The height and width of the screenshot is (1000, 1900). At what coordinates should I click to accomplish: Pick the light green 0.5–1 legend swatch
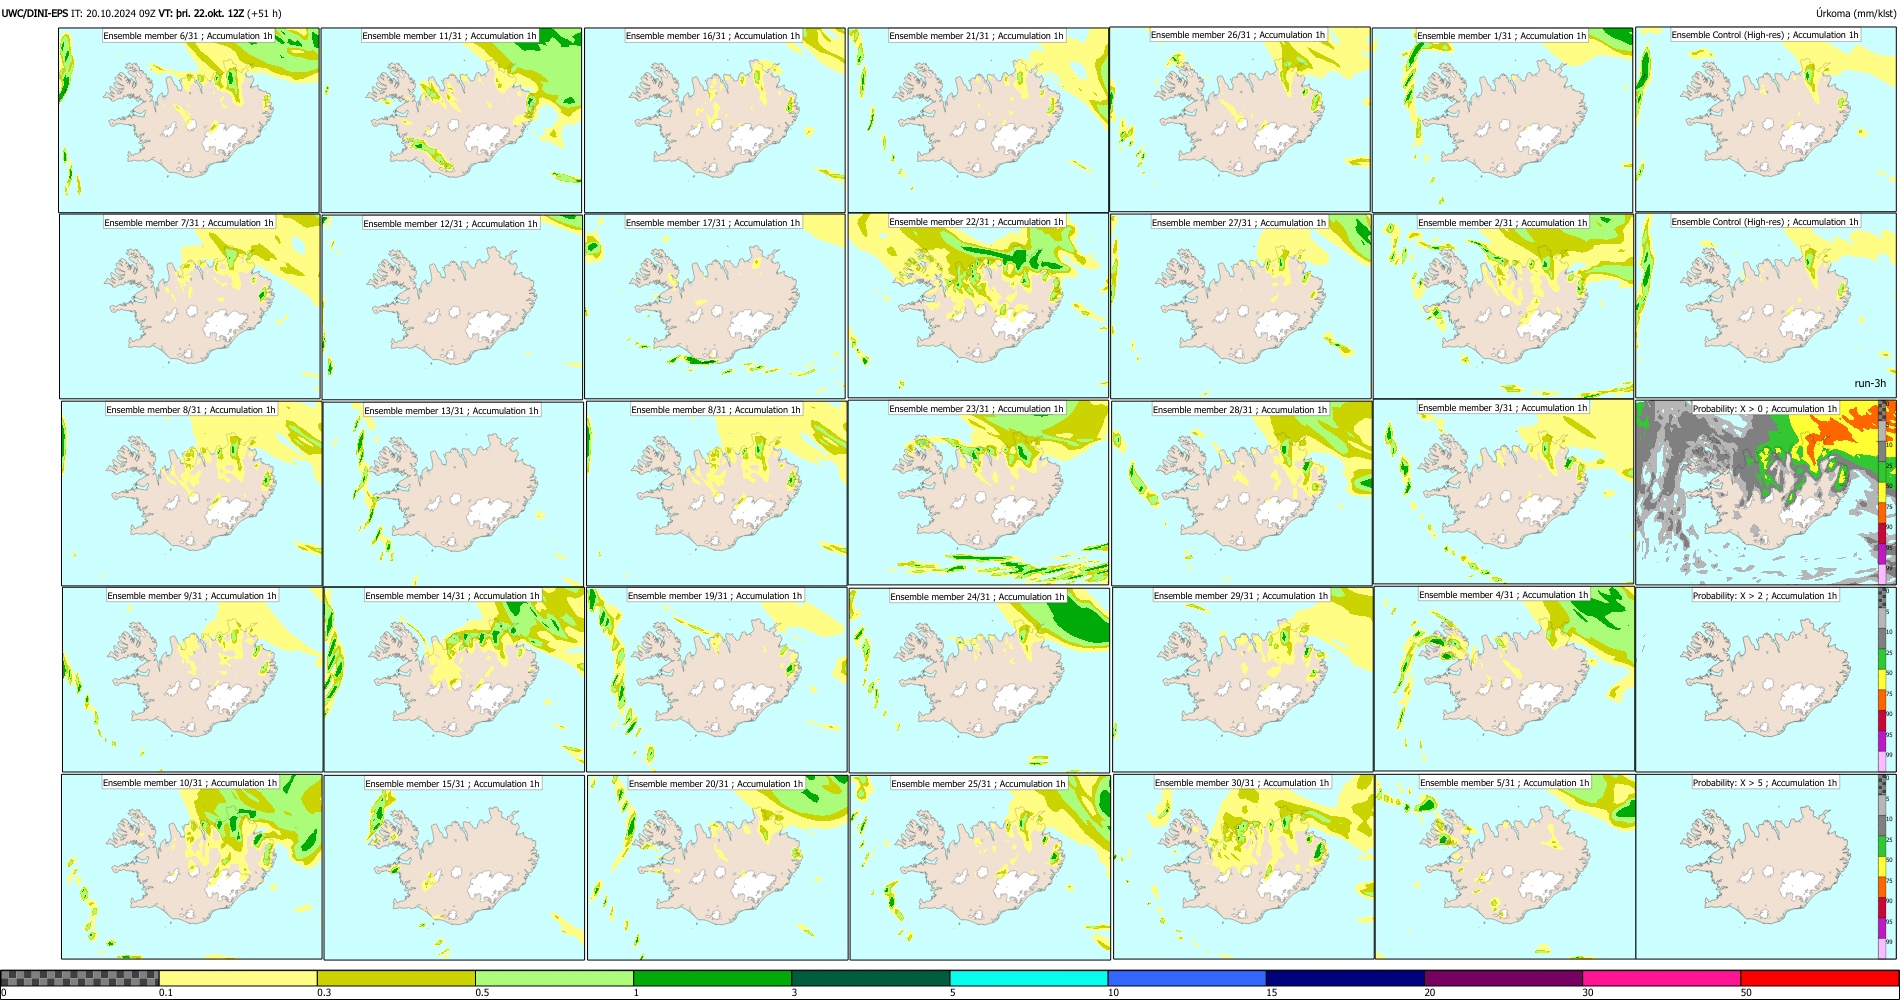554,978
